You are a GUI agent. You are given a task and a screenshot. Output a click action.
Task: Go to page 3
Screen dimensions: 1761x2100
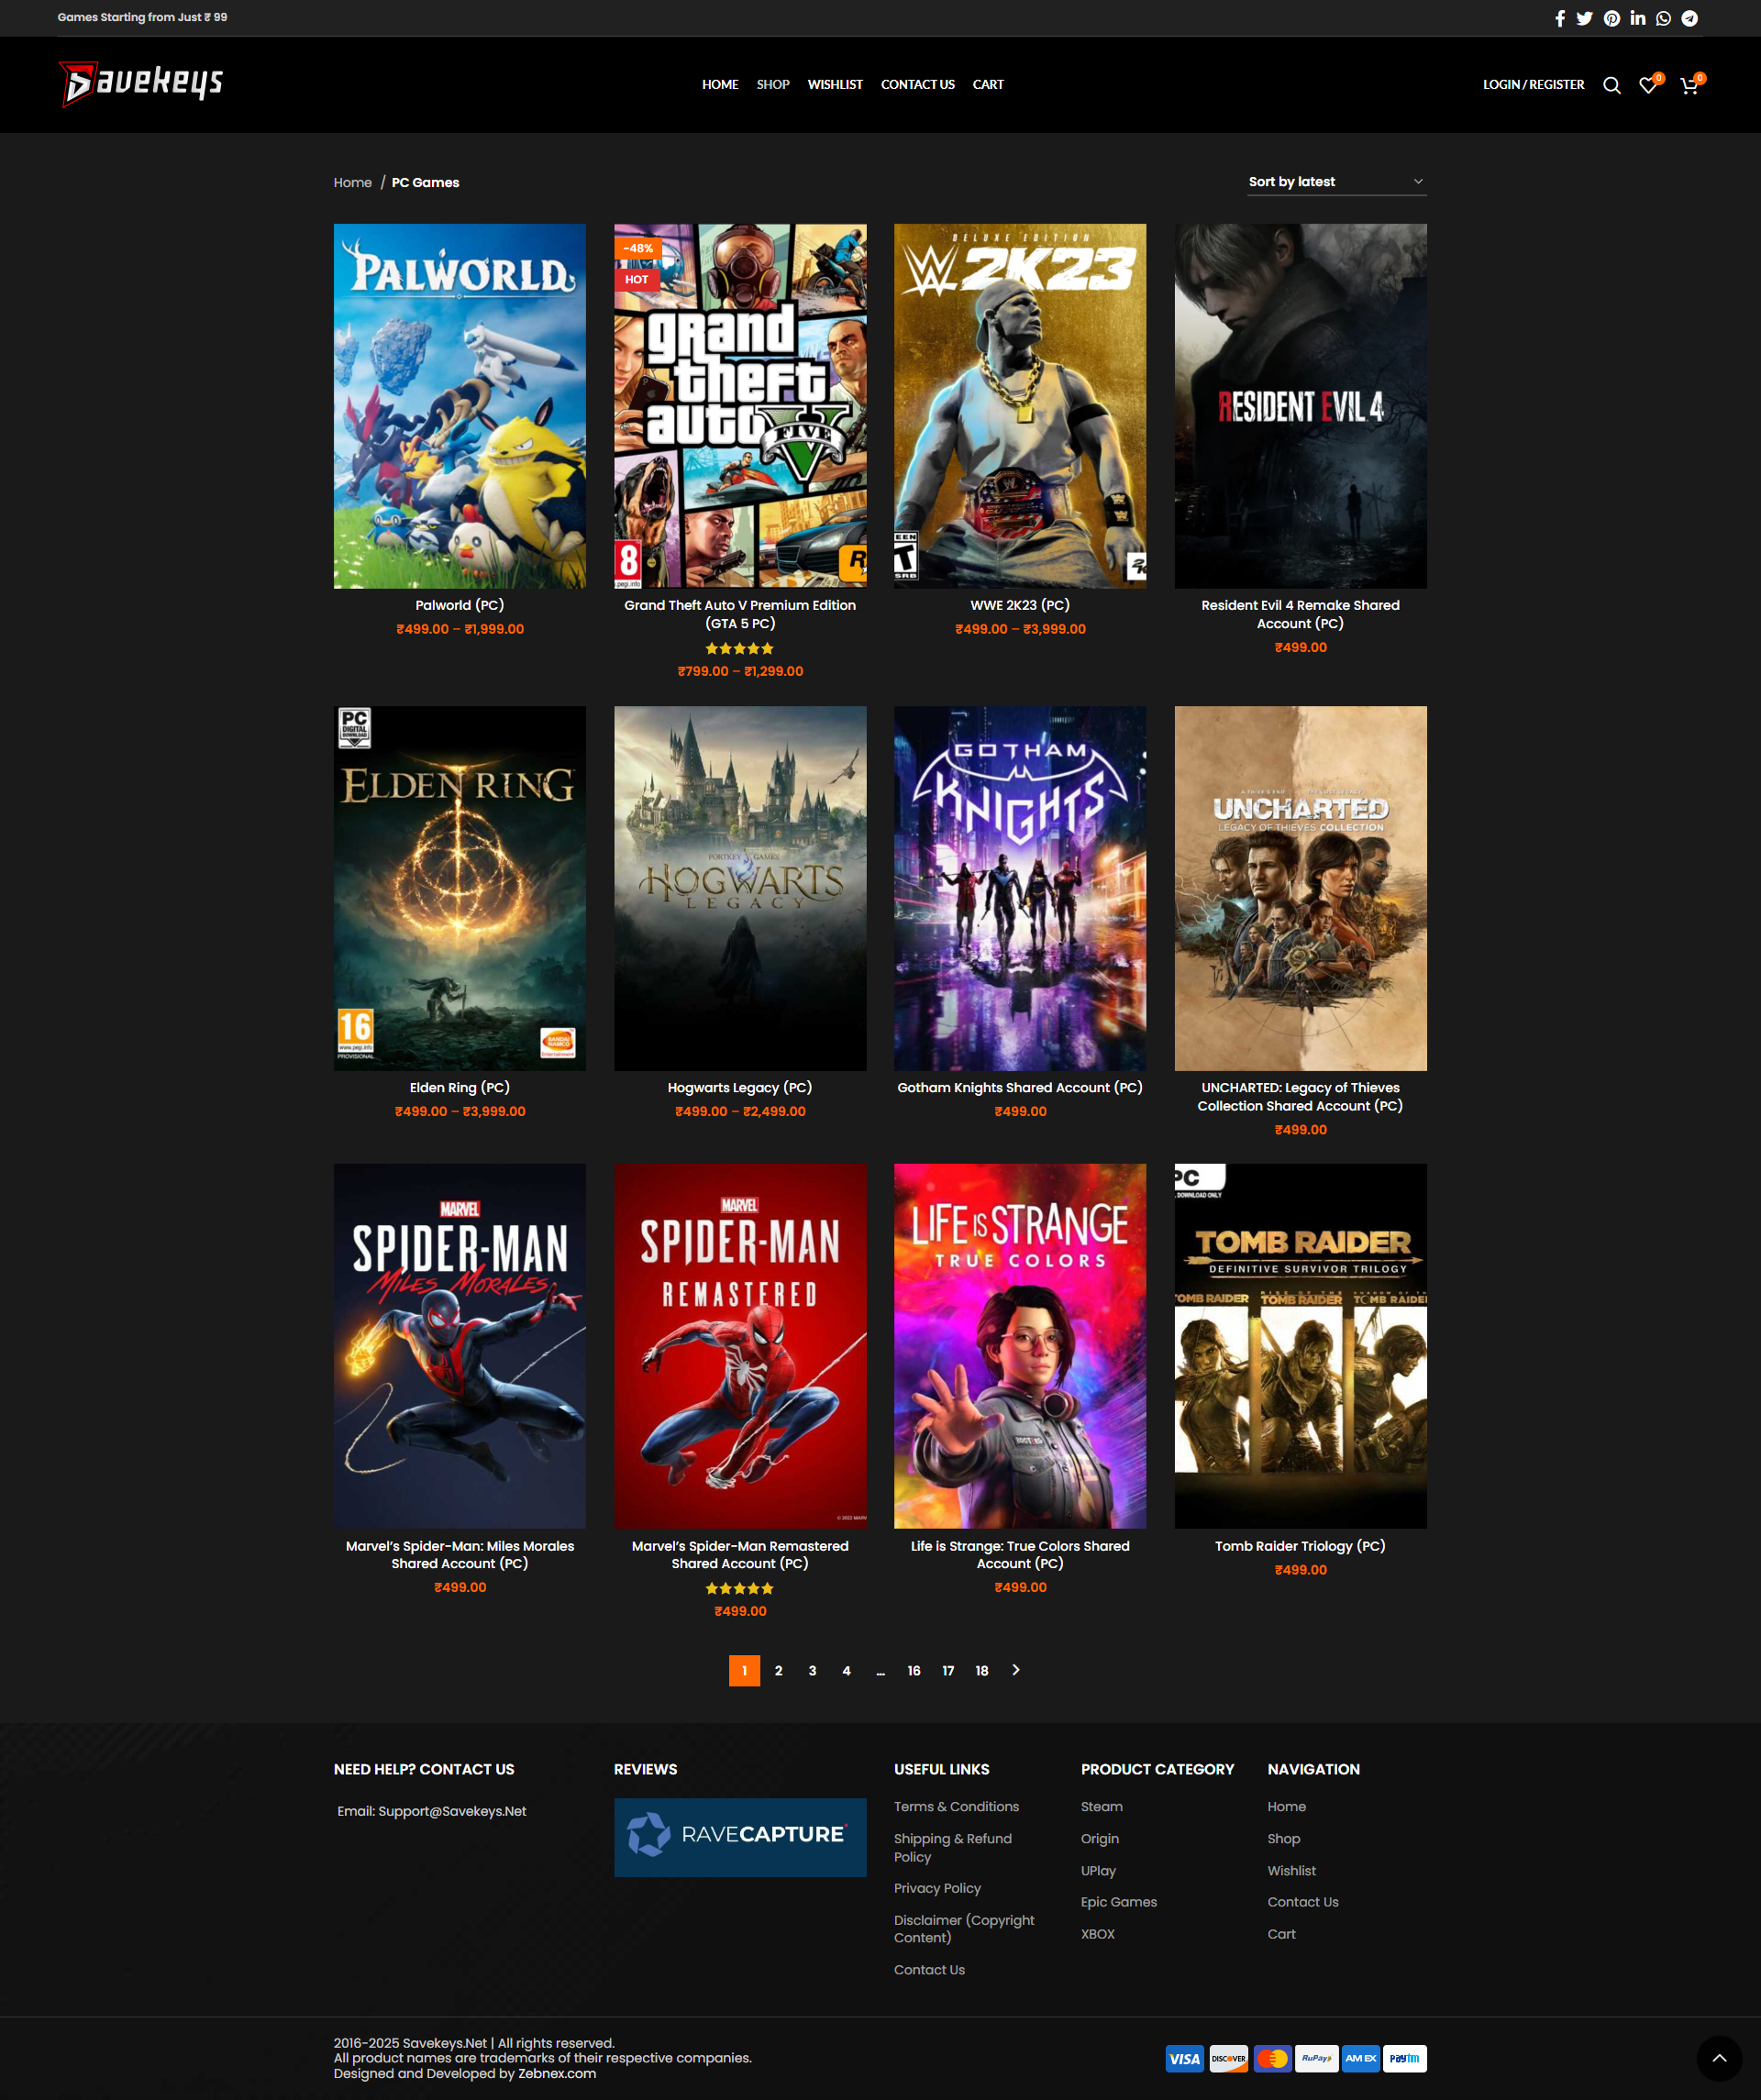click(813, 1671)
